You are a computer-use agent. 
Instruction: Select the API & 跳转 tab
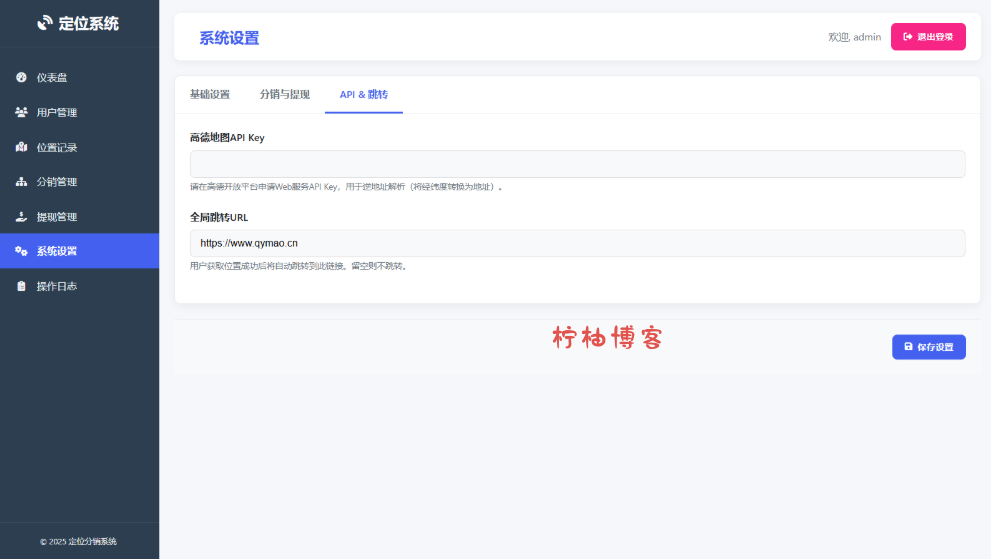[363, 94]
